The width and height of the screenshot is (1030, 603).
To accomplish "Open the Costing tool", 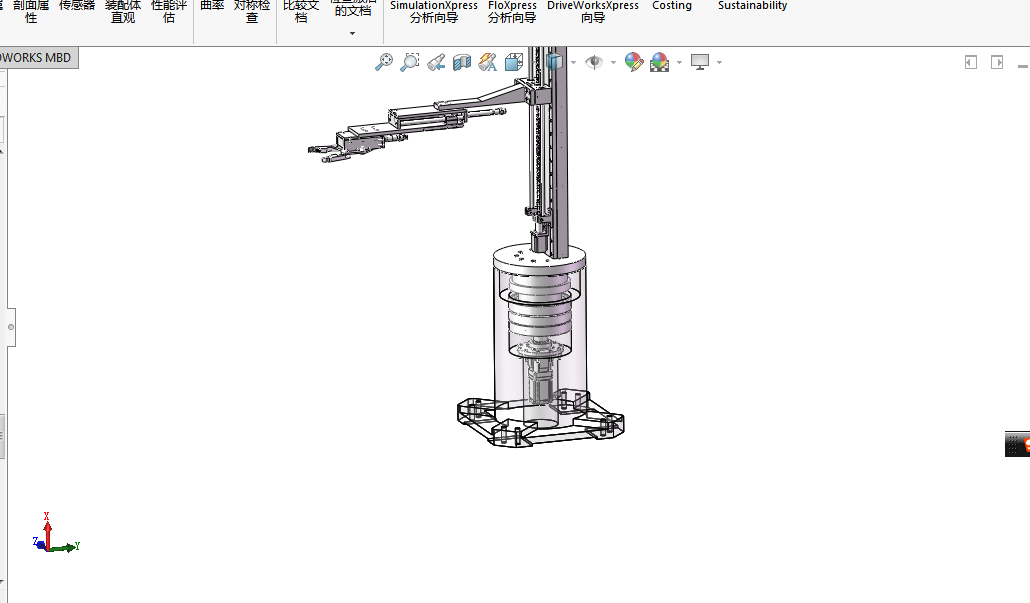I will [x=671, y=6].
